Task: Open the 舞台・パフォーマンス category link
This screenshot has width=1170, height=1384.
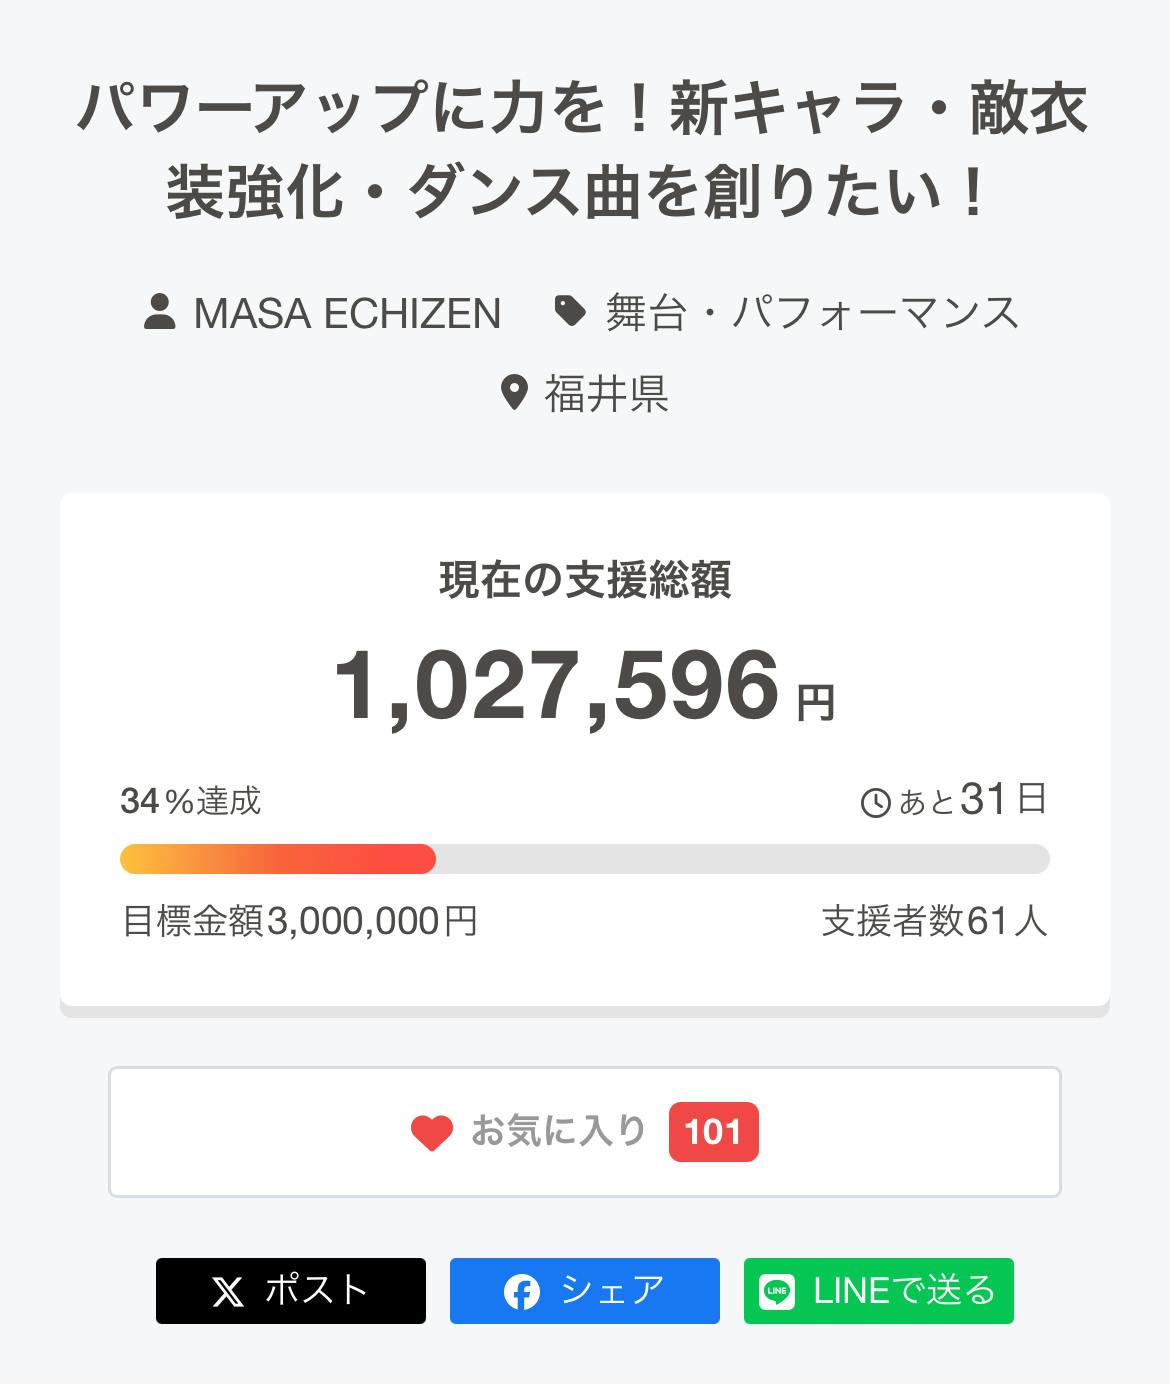Action: click(x=811, y=313)
